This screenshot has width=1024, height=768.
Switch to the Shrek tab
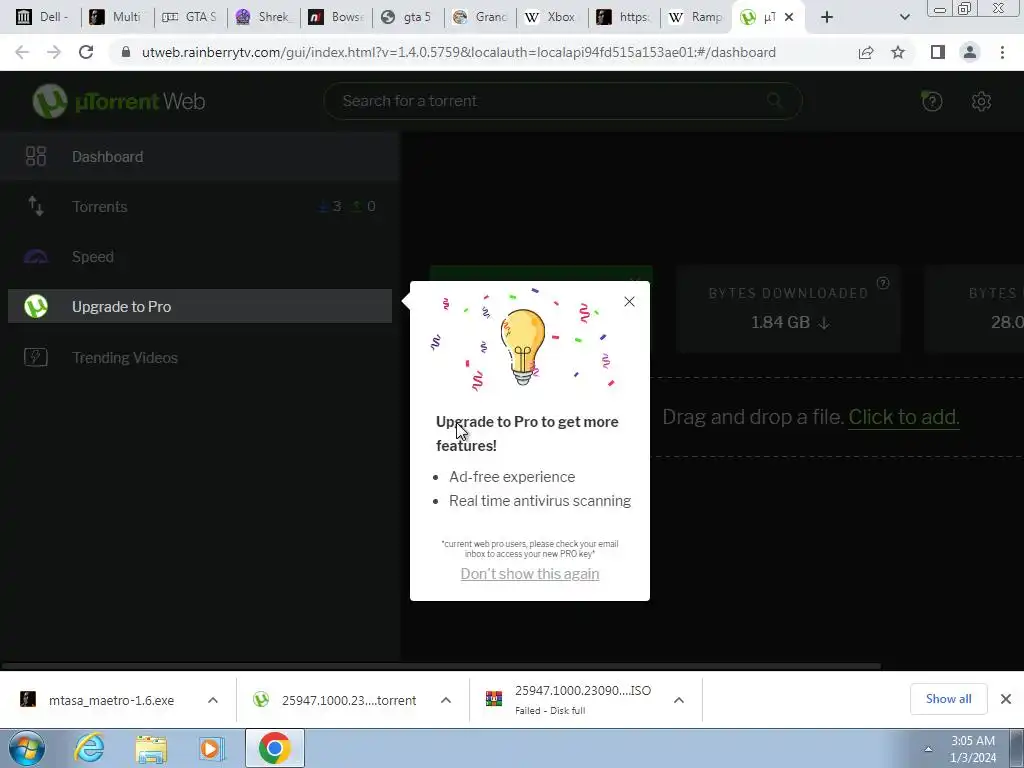pyautogui.click(x=264, y=17)
